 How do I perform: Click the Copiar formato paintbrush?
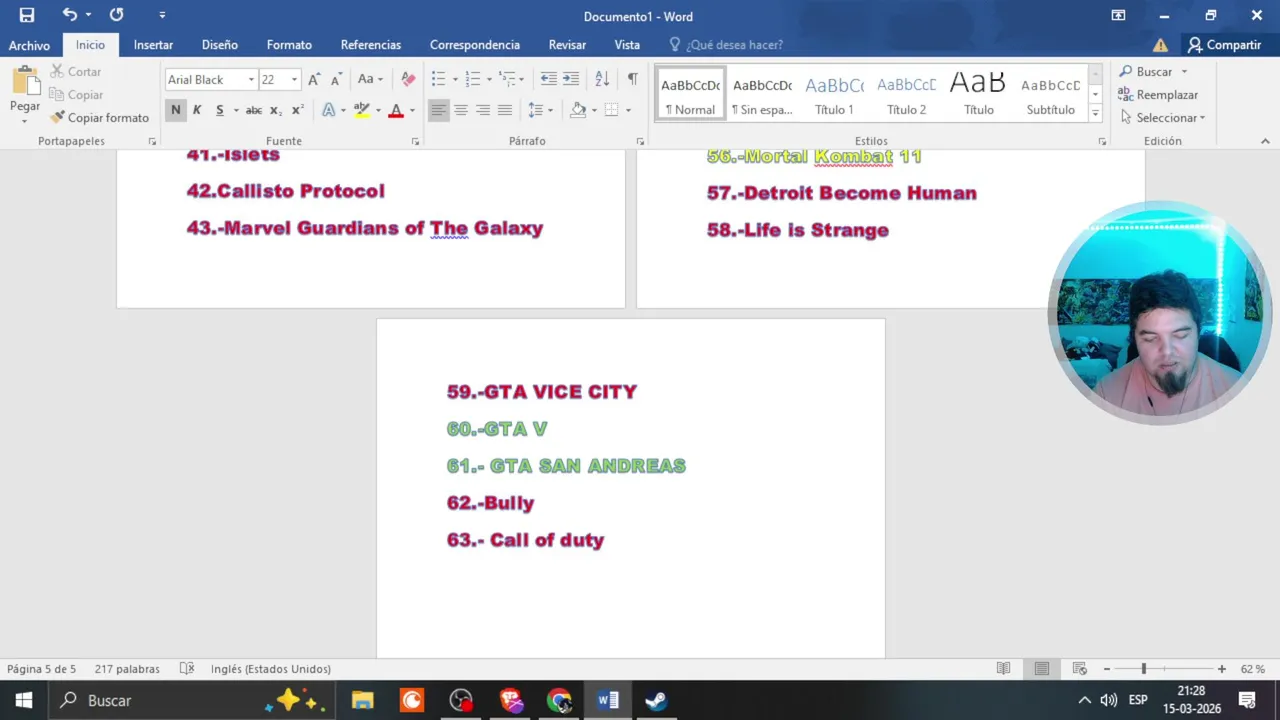[x=99, y=118]
